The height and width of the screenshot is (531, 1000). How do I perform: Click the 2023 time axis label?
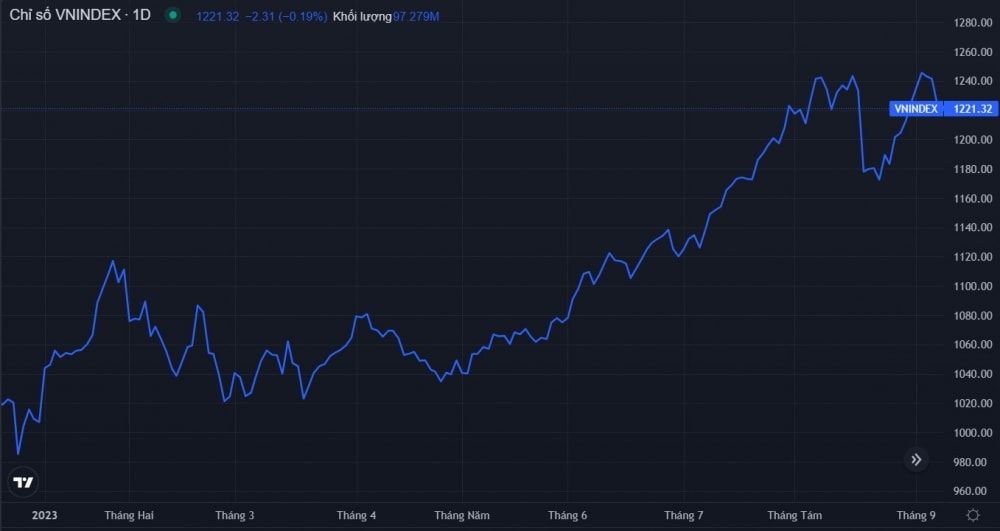coord(45,515)
